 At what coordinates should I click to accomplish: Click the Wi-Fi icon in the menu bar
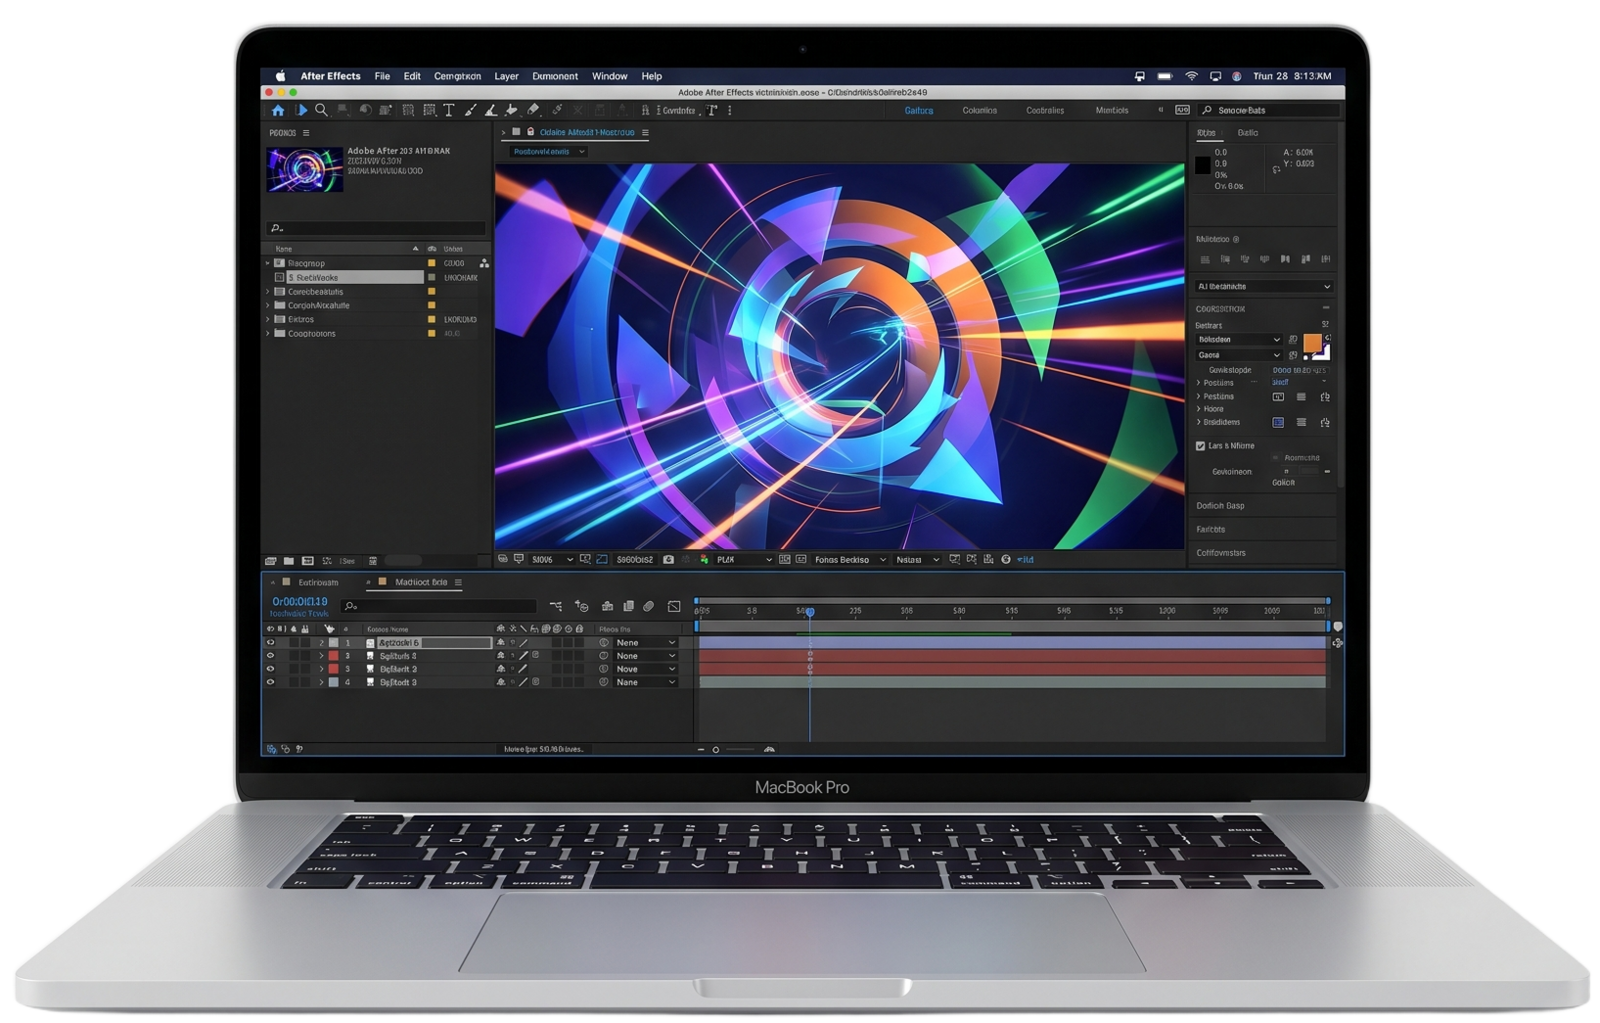(x=1191, y=76)
